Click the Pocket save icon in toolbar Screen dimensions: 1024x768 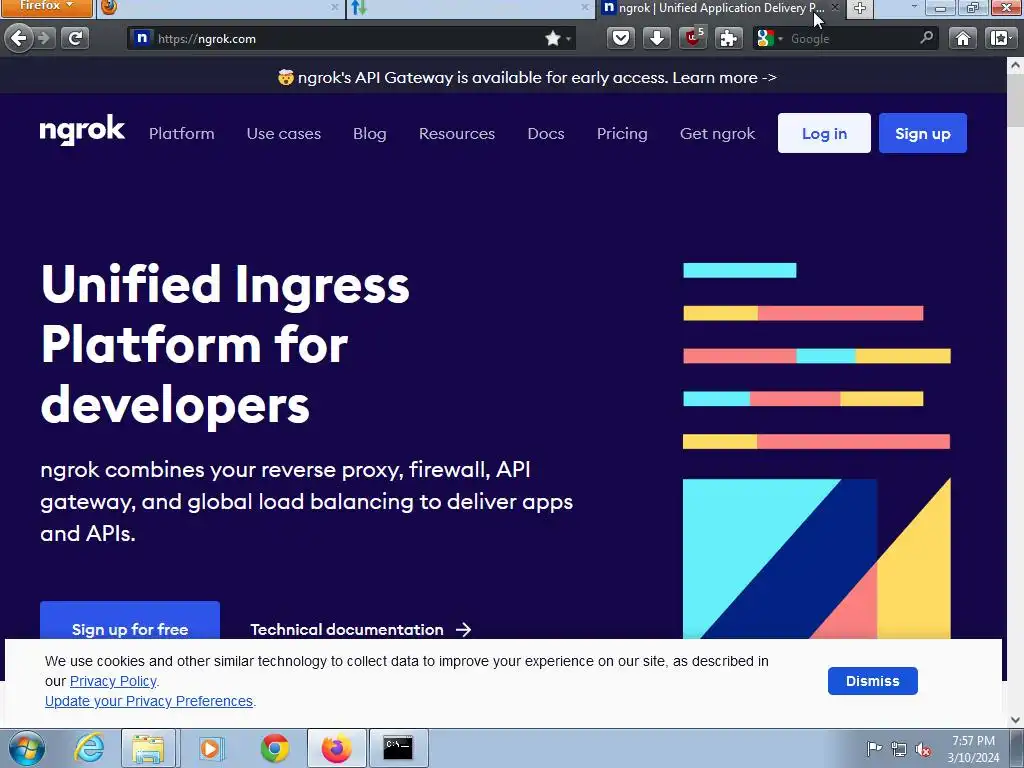620,39
